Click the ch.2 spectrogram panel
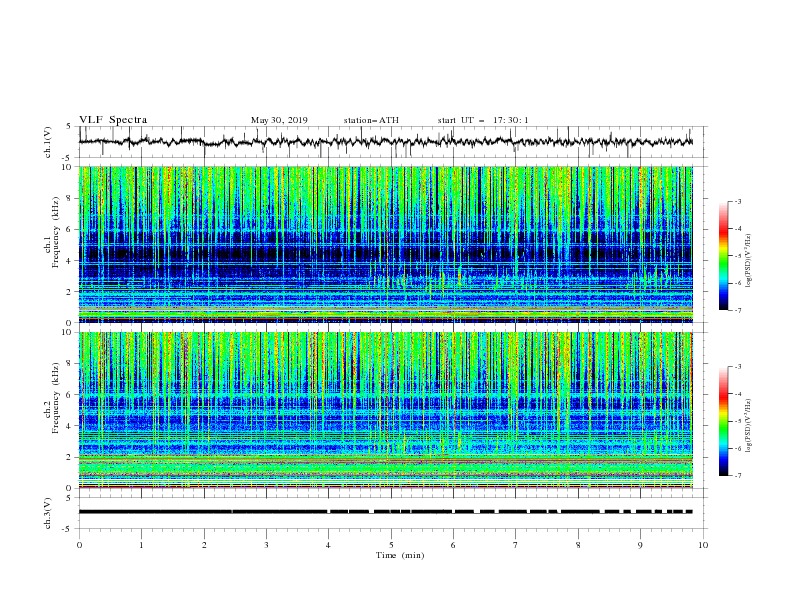The width and height of the screenshot is (792, 612). tap(386, 410)
